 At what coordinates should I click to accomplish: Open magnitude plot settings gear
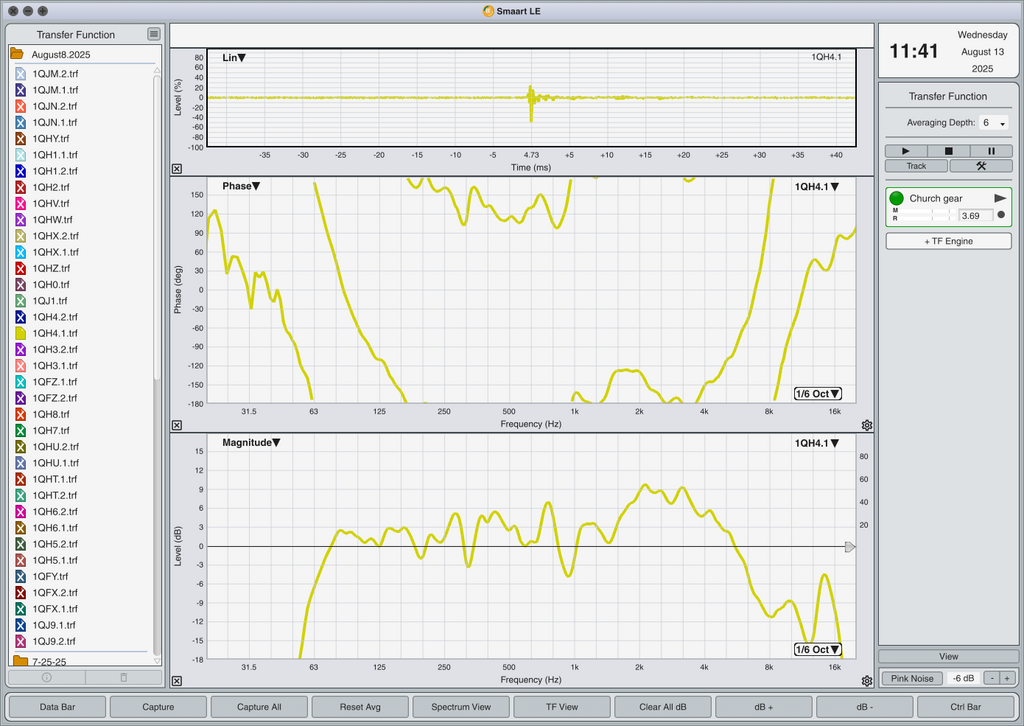pos(867,681)
